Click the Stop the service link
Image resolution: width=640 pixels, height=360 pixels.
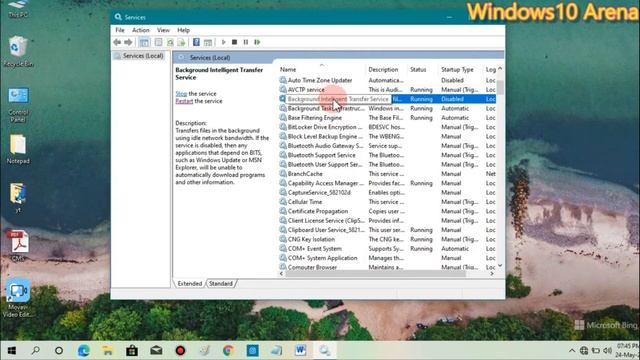tap(181, 93)
